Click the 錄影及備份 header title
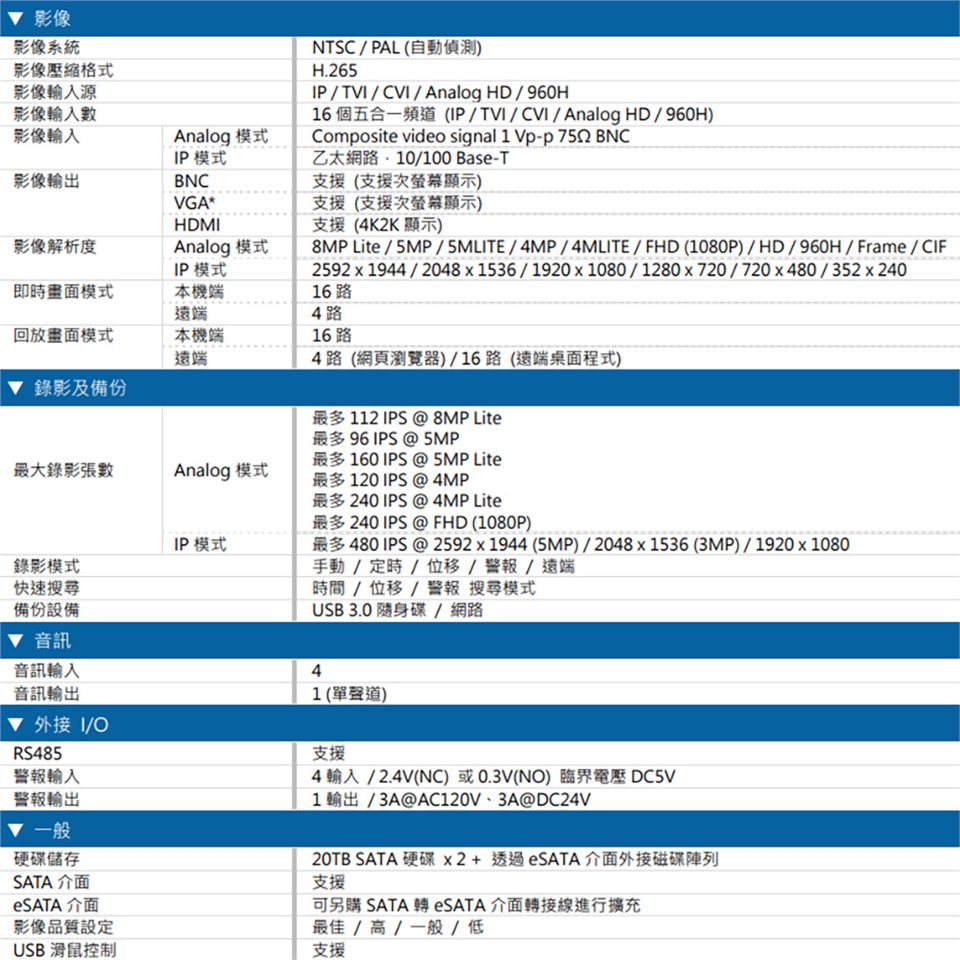This screenshot has height=960, width=960. tap(80, 388)
